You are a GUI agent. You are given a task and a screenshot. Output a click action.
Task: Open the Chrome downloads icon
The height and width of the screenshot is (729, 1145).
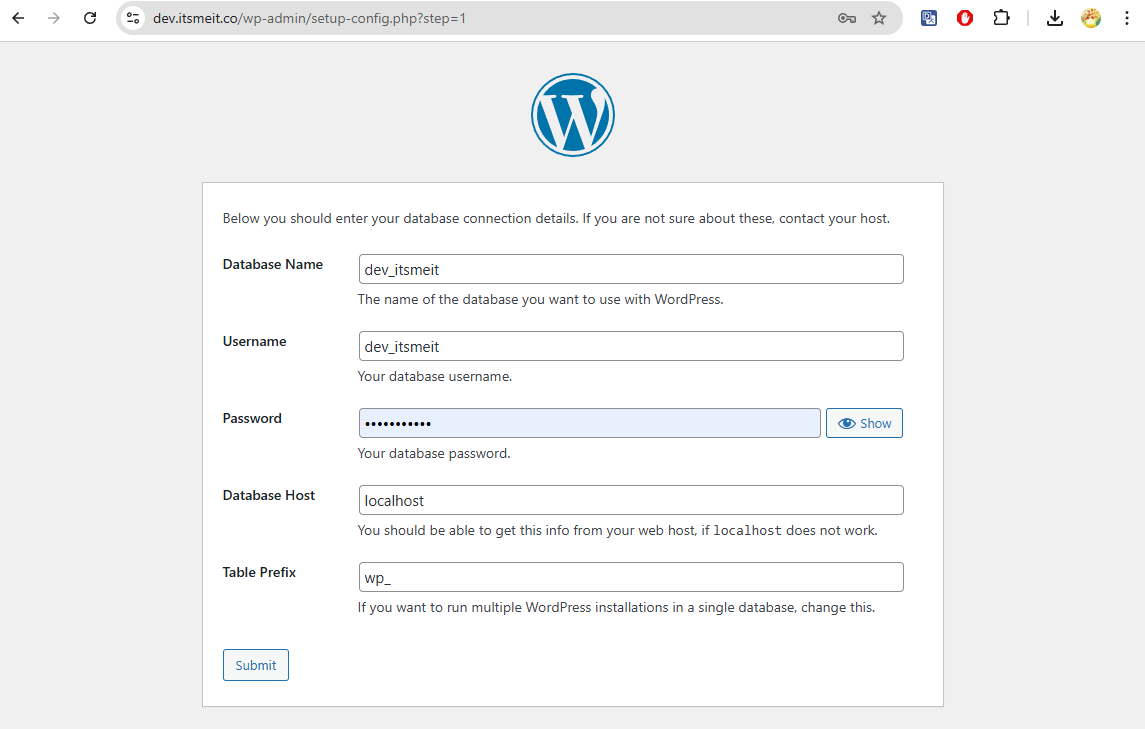click(1054, 17)
